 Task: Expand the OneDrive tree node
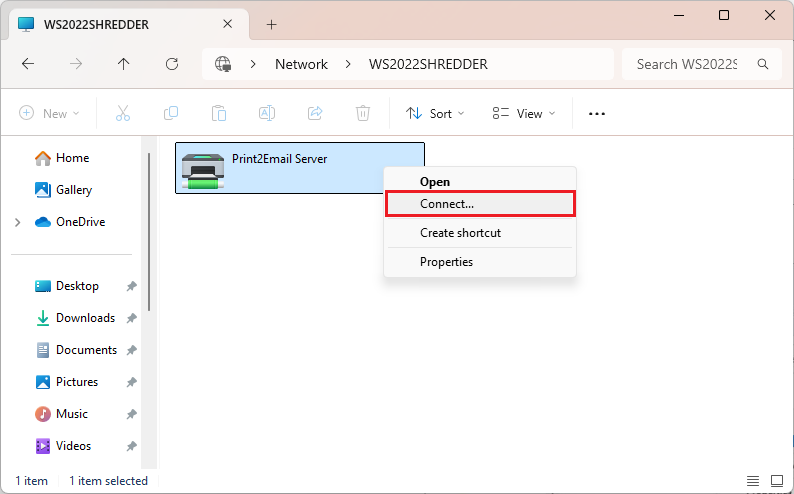click(x=18, y=222)
